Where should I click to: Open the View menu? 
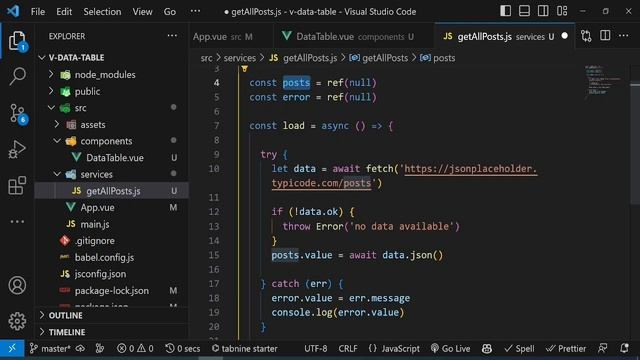142,11
